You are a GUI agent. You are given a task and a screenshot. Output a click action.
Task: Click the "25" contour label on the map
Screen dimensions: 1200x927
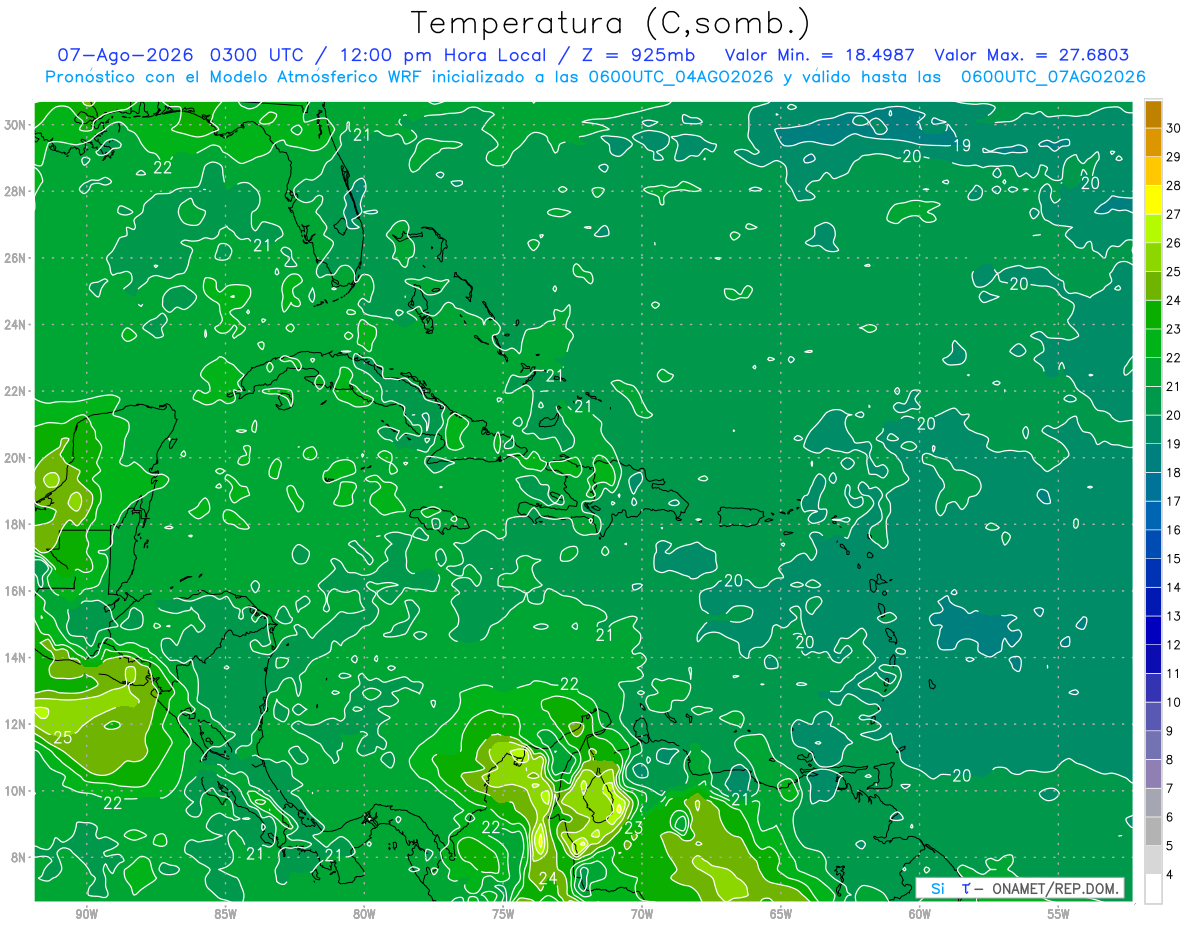[x=63, y=738]
